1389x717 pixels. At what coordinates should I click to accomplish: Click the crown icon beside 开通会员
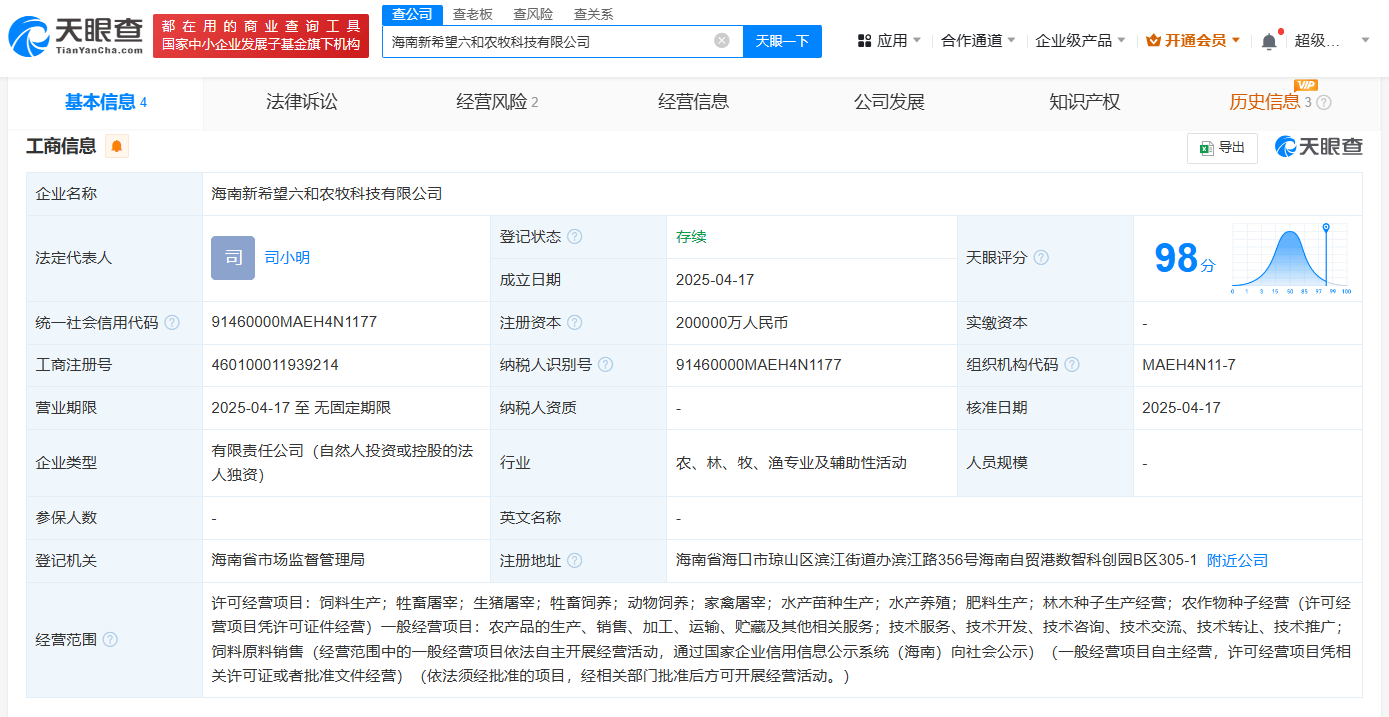point(1153,41)
